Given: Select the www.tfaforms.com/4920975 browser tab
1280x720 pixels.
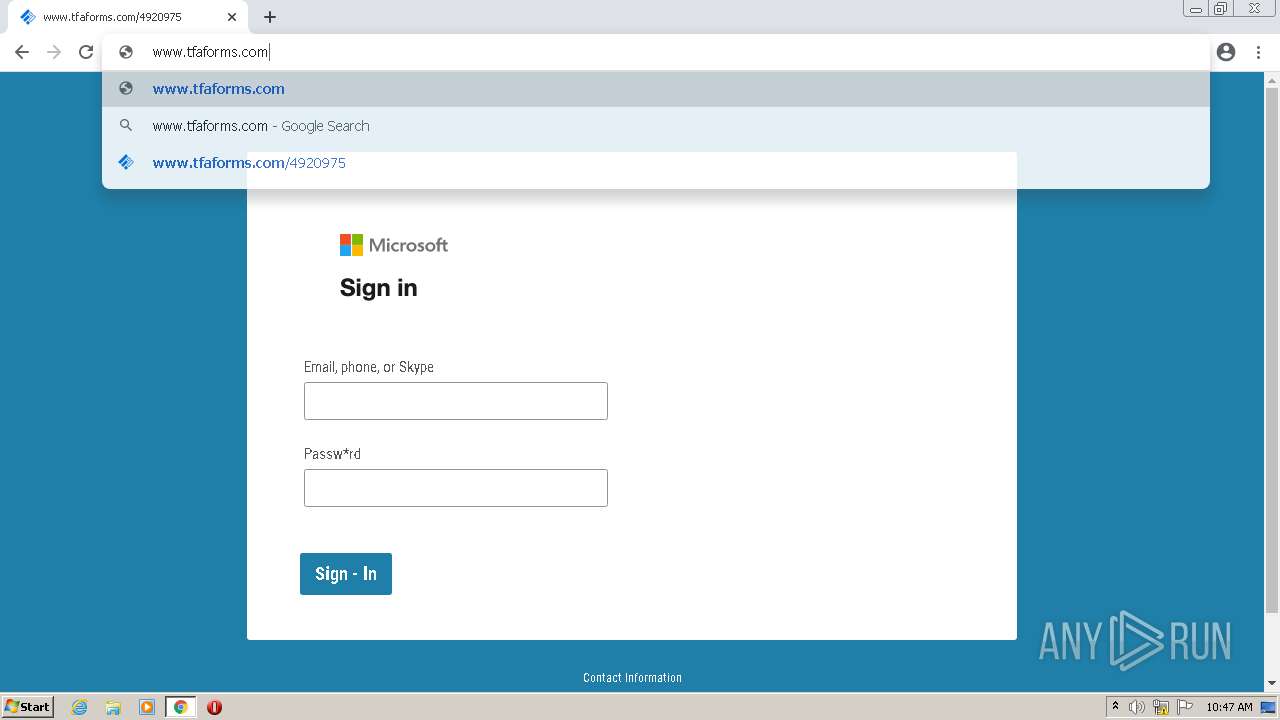Looking at the screenshot, I should click(x=128, y=17).
